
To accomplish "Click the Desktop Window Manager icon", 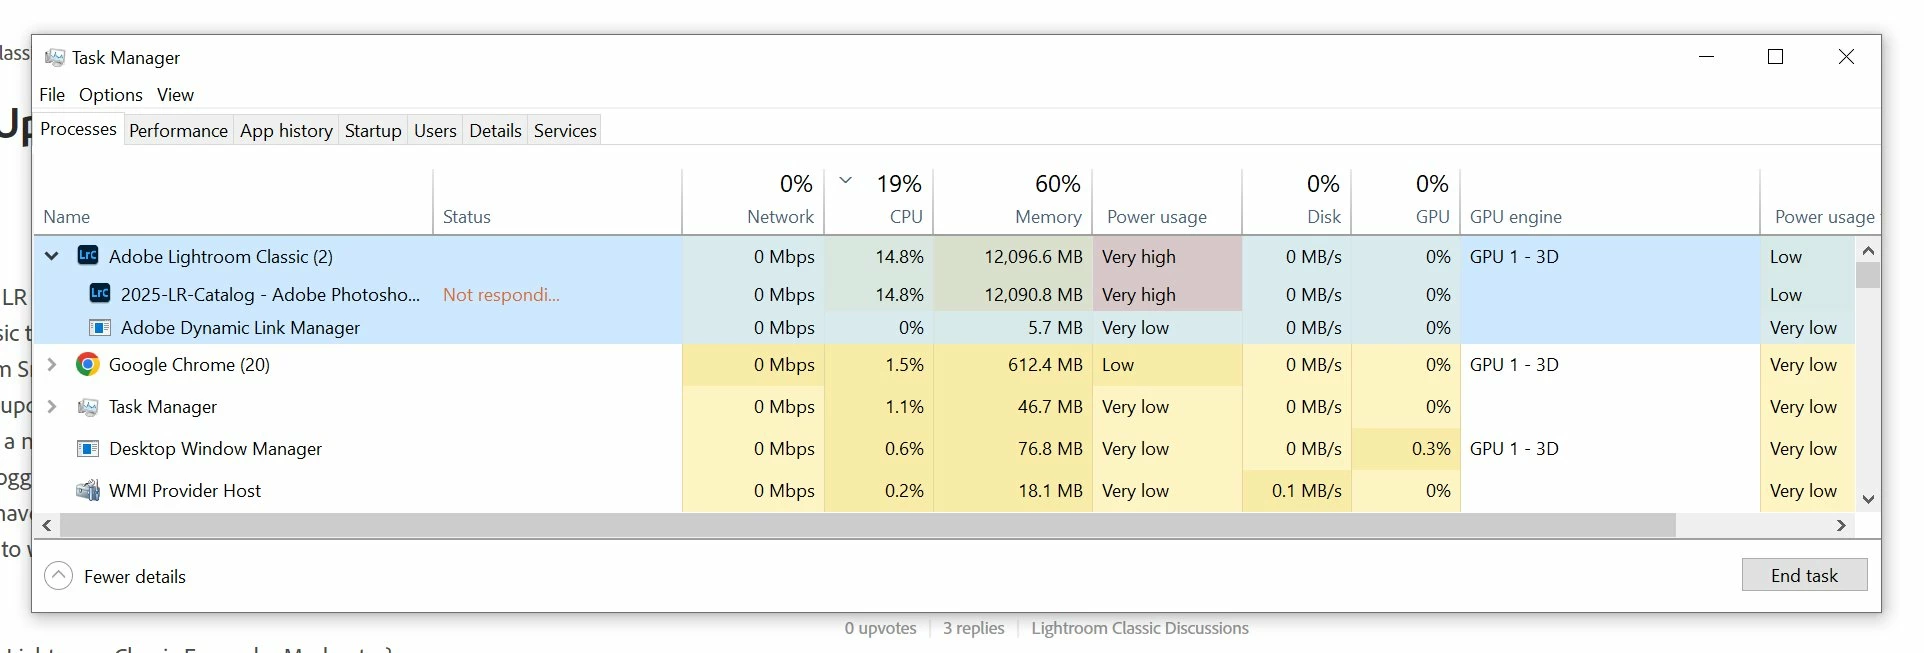I will pos(88,449).
